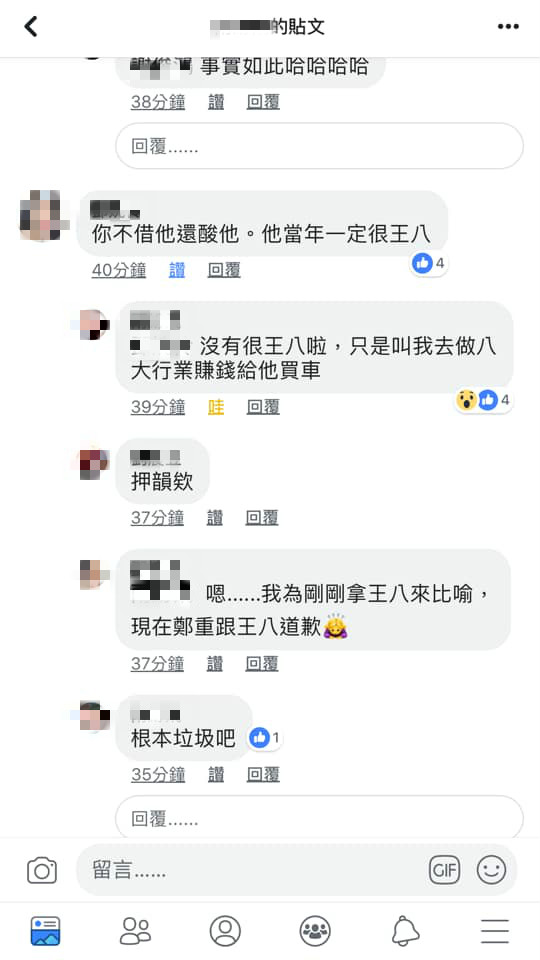Open the Friends tab
540x960 pixels.
pyautogui.click(x=135, y=931)
